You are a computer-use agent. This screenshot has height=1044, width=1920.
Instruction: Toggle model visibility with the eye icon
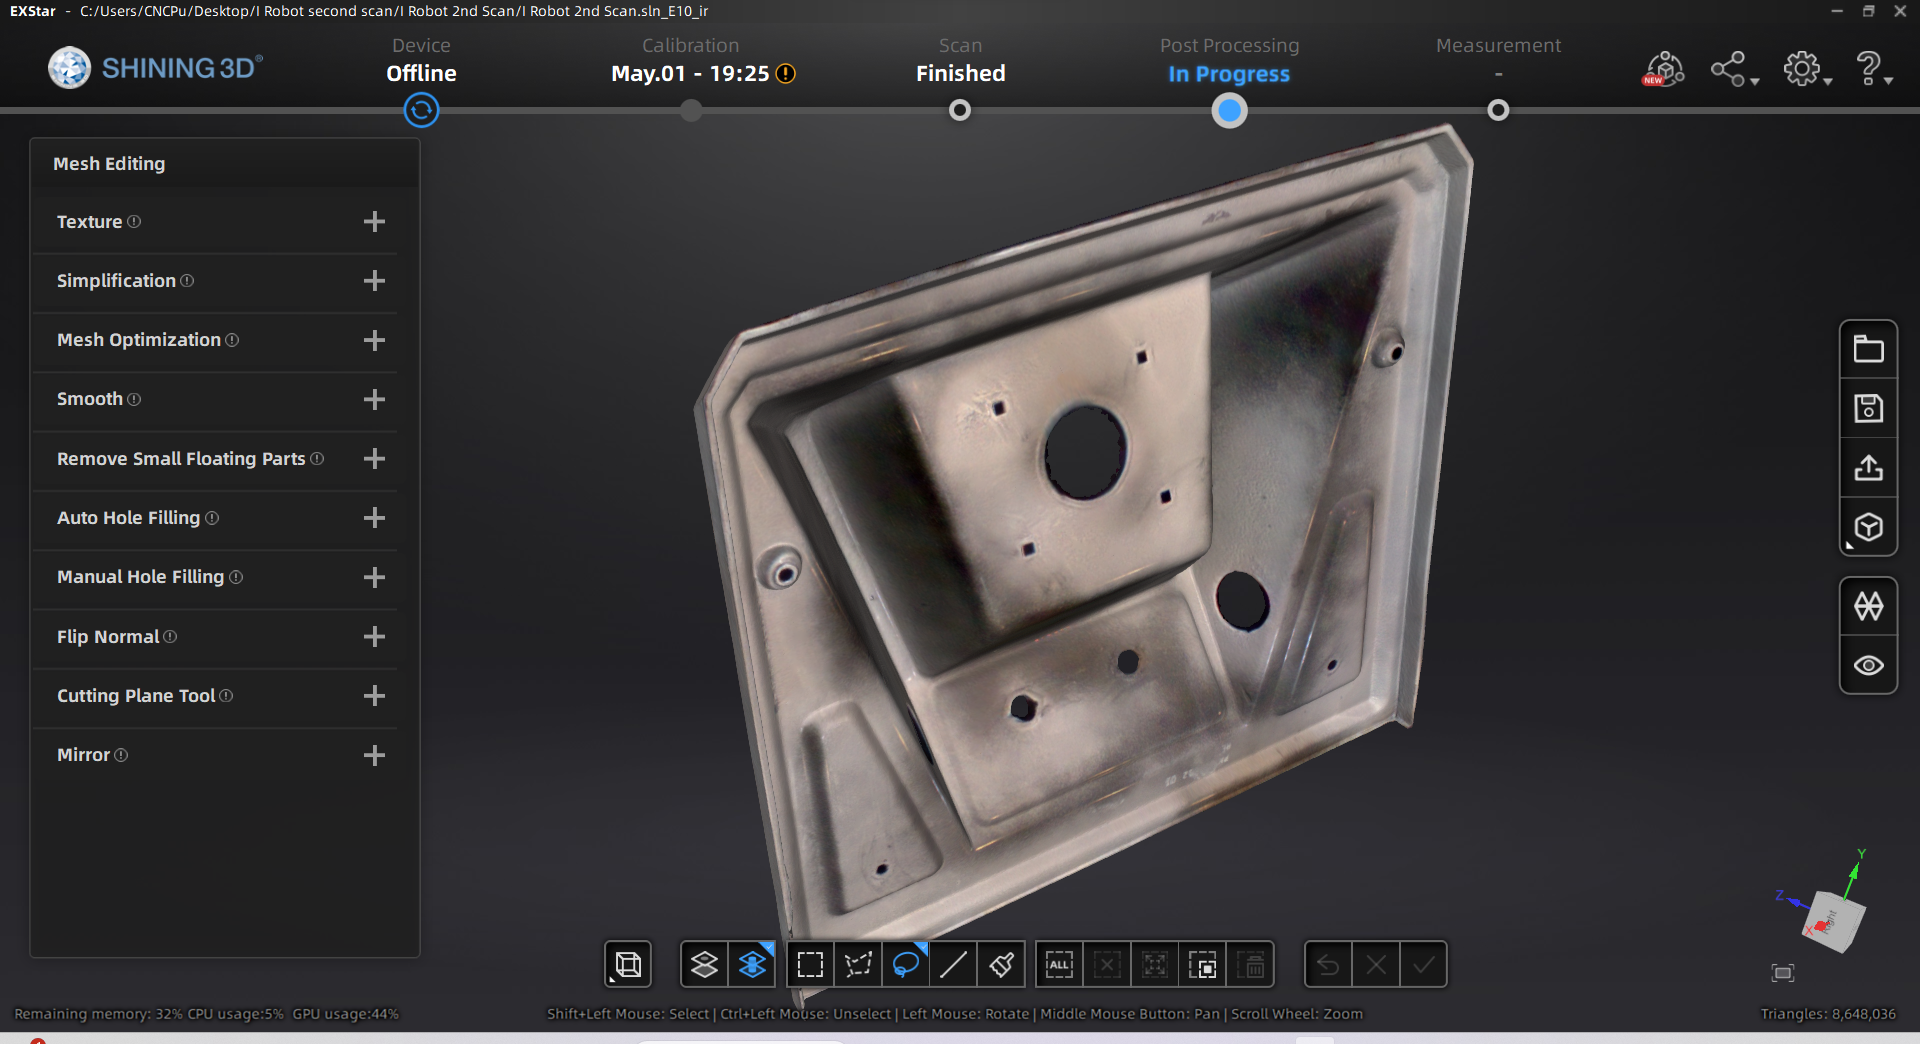(x=1868, y=665)
